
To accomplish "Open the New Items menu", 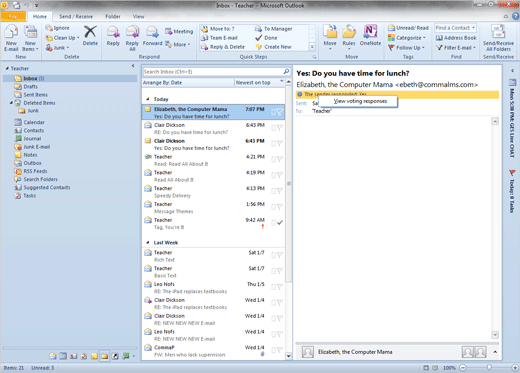I will click(x=30, y=38).
